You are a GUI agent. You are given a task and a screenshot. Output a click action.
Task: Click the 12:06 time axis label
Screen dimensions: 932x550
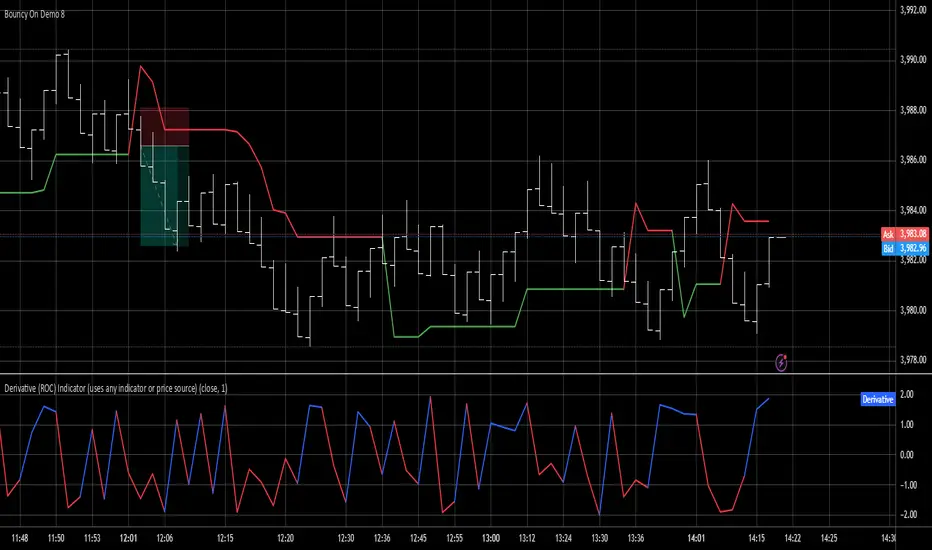coord(165,538)
